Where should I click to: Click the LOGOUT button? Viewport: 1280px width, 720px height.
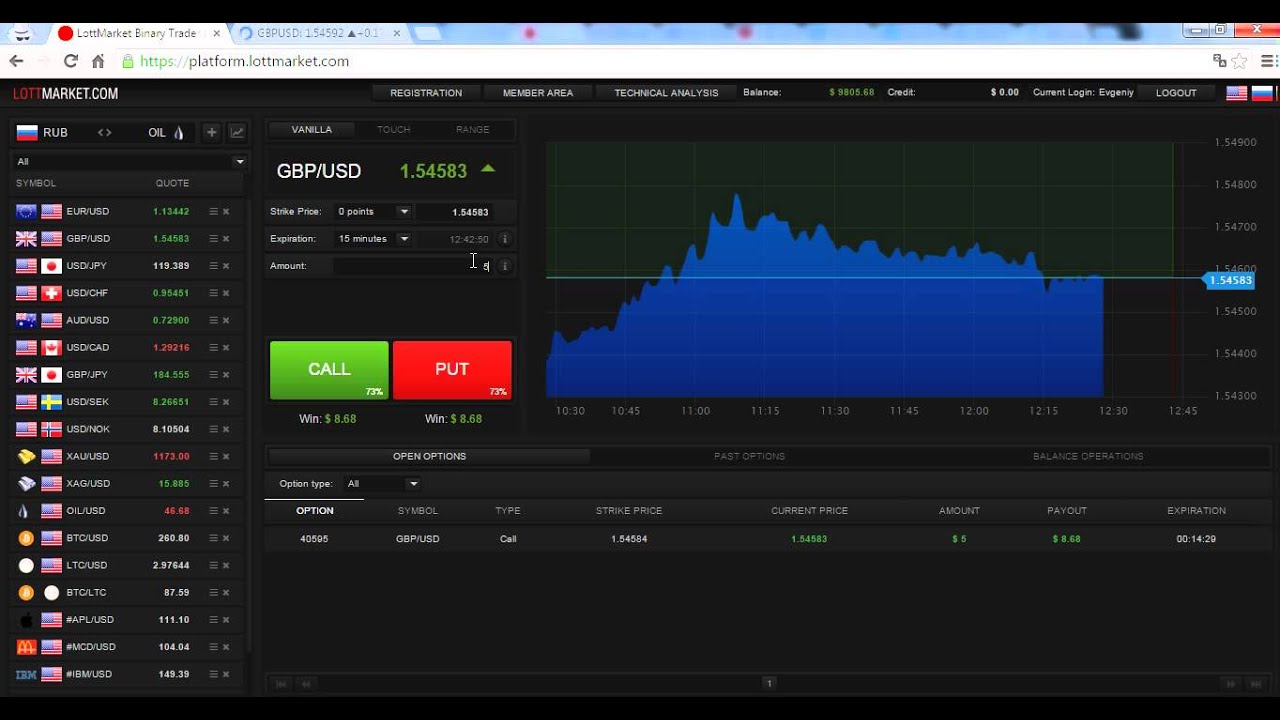pyautogui.click(x=1176, y=92)
